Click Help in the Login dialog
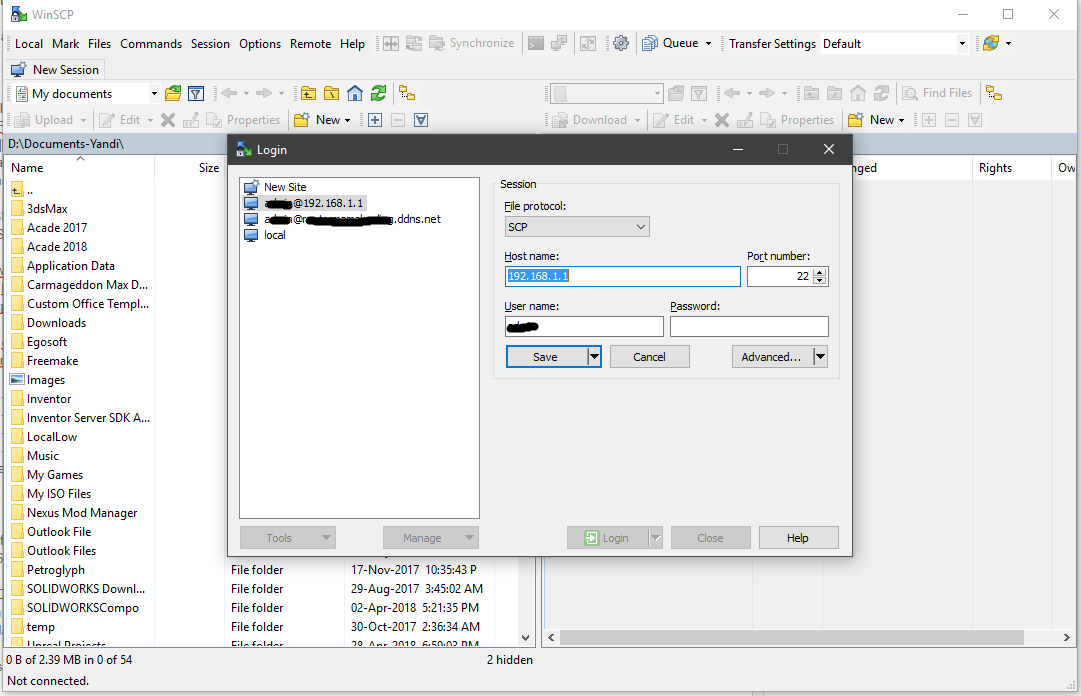1081x696 pixels. pos(798,537)
